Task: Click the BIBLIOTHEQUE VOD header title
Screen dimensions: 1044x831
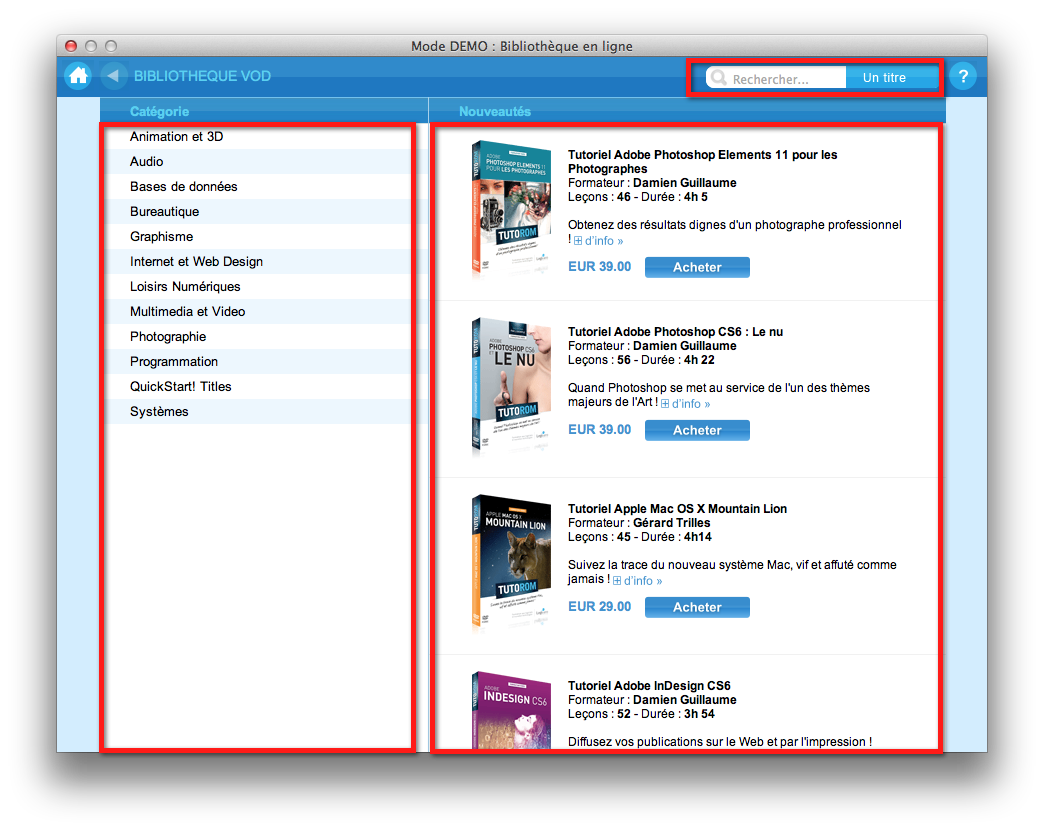Action: tap(202, 76)
